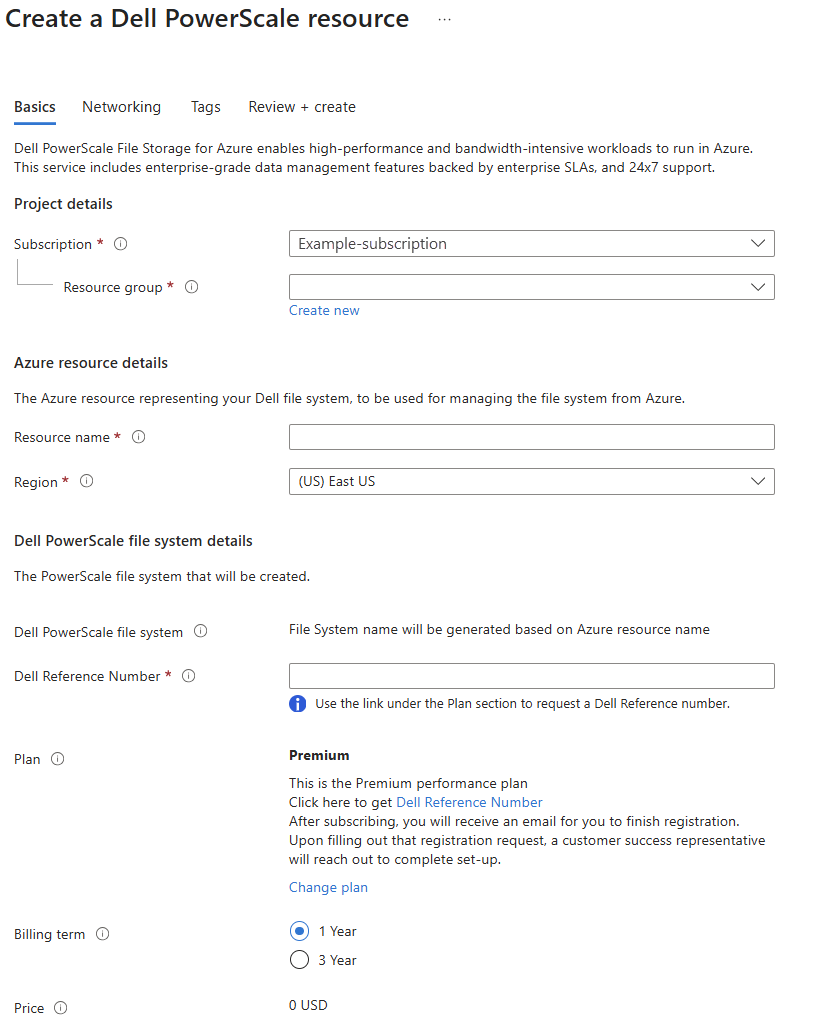Click inside the Resource name field
This screenshot has height=1035, width=813.
tap(531, 437)
